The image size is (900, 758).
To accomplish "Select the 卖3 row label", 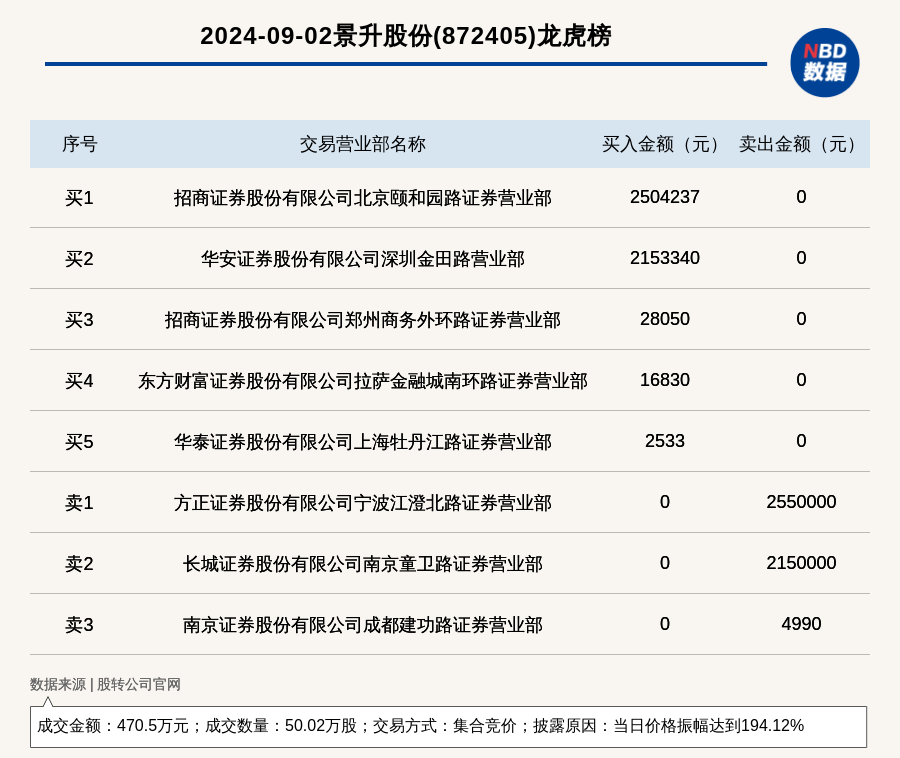I will coord(79,624).
